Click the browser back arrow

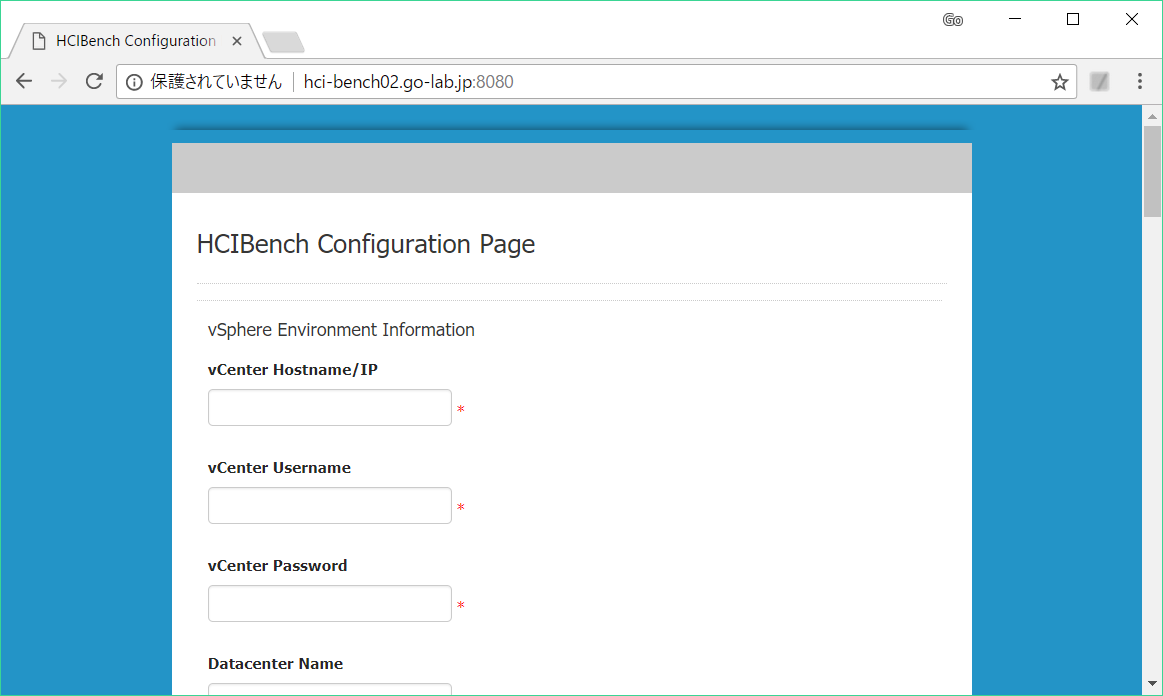pos(24,81)
